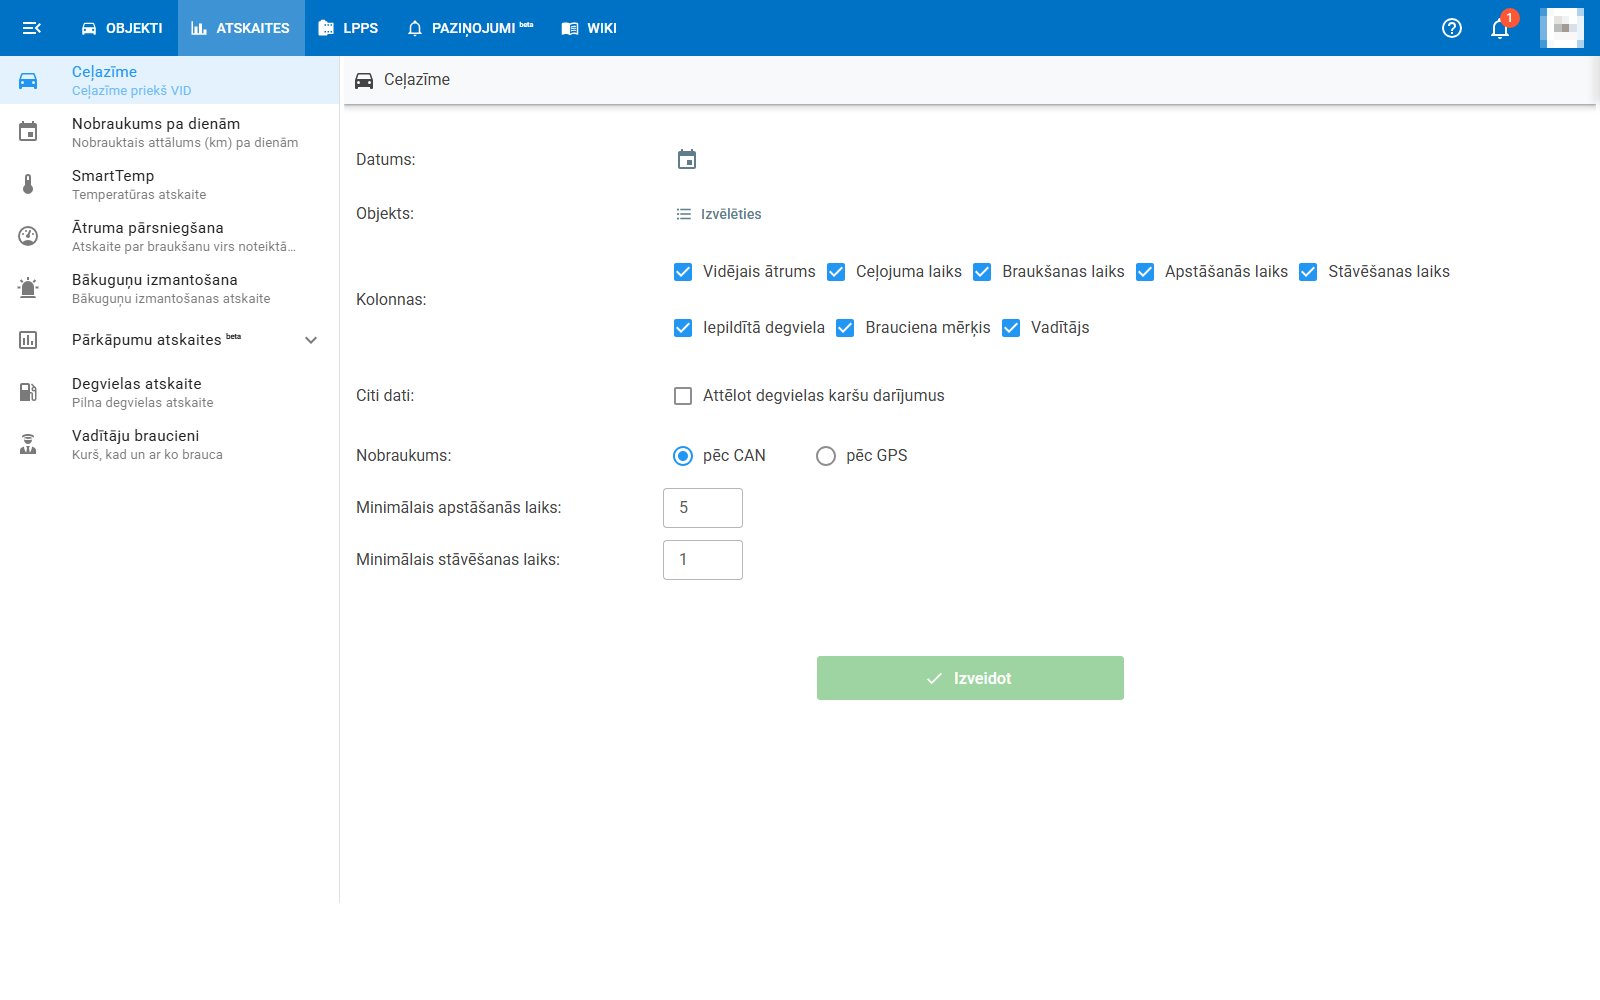Open the Vadītāju braucieni driver icon

pos(28,444)
